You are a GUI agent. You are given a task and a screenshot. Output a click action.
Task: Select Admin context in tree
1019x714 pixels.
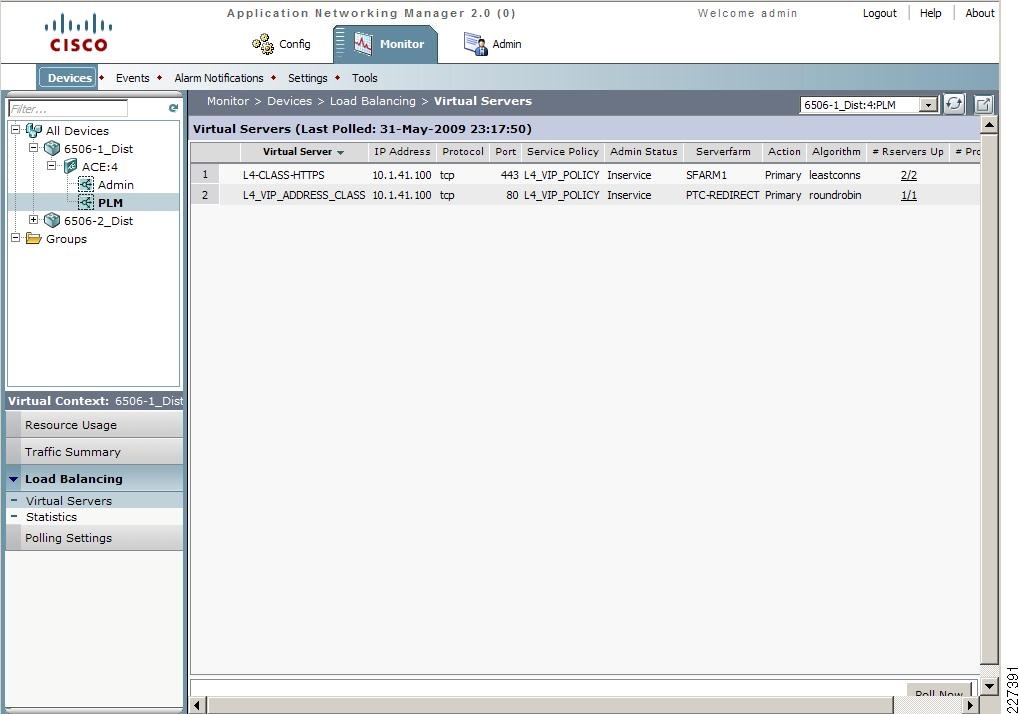[x=116, y=185]
